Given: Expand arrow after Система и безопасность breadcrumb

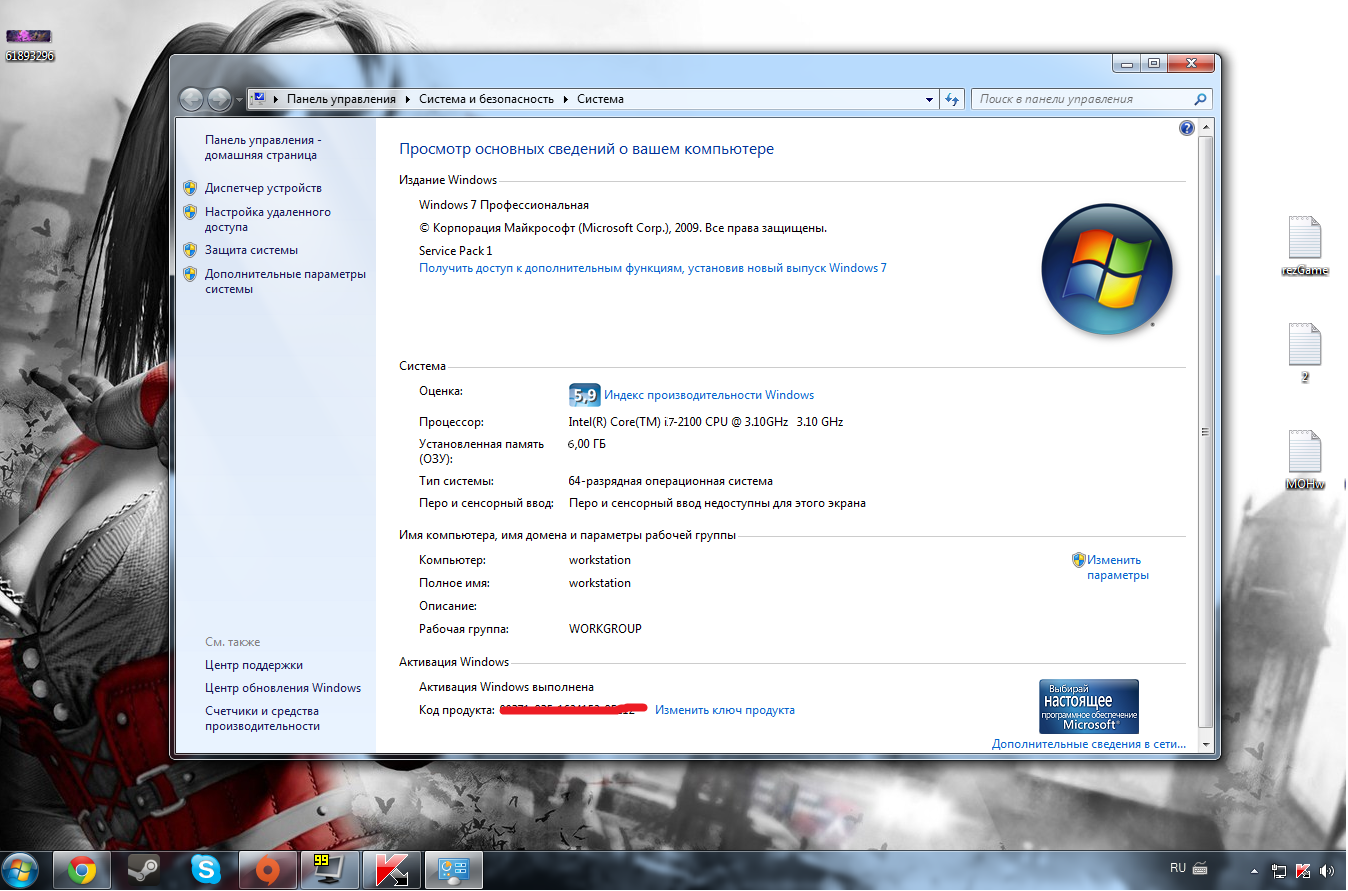Looking at the screenshot, I should [x=566, y=99].
